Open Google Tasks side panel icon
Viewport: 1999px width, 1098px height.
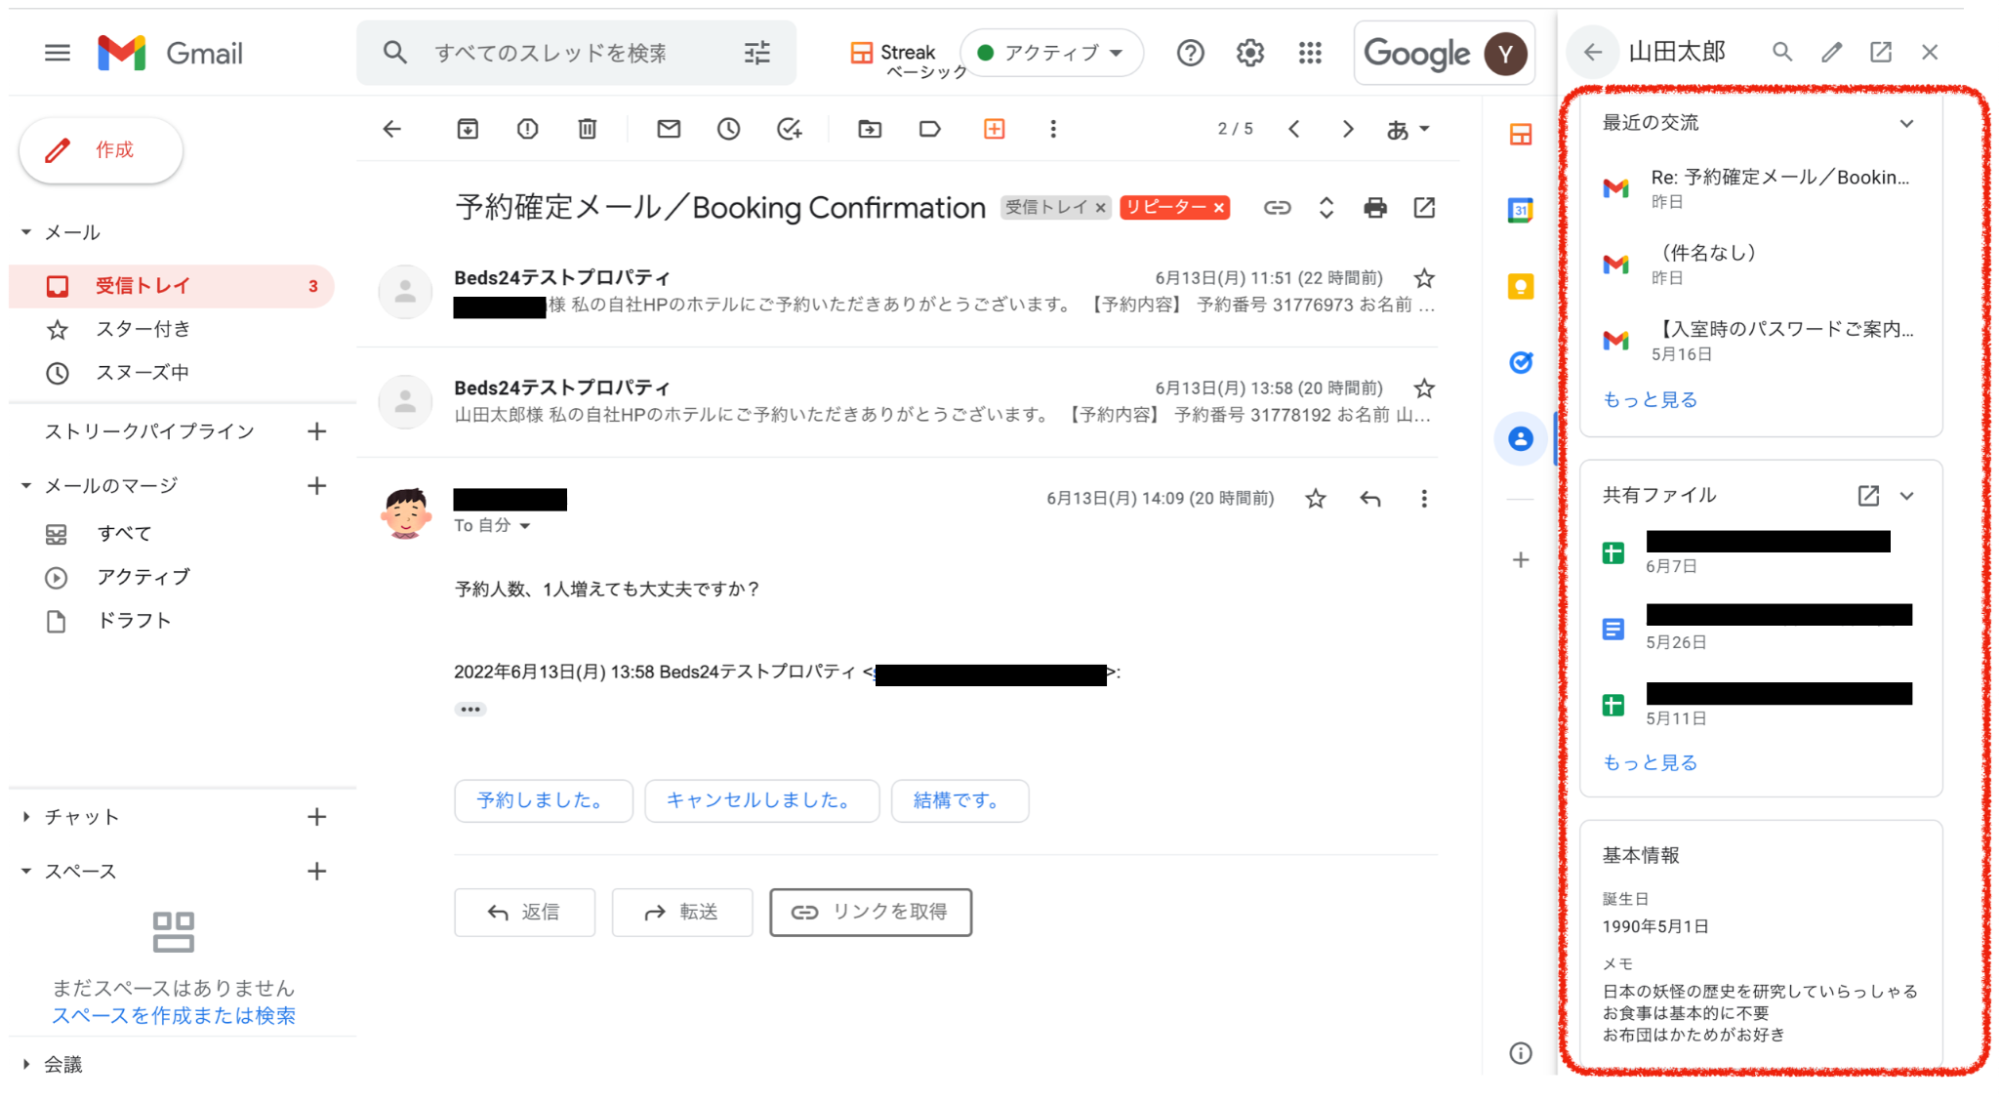[1520, 362]
